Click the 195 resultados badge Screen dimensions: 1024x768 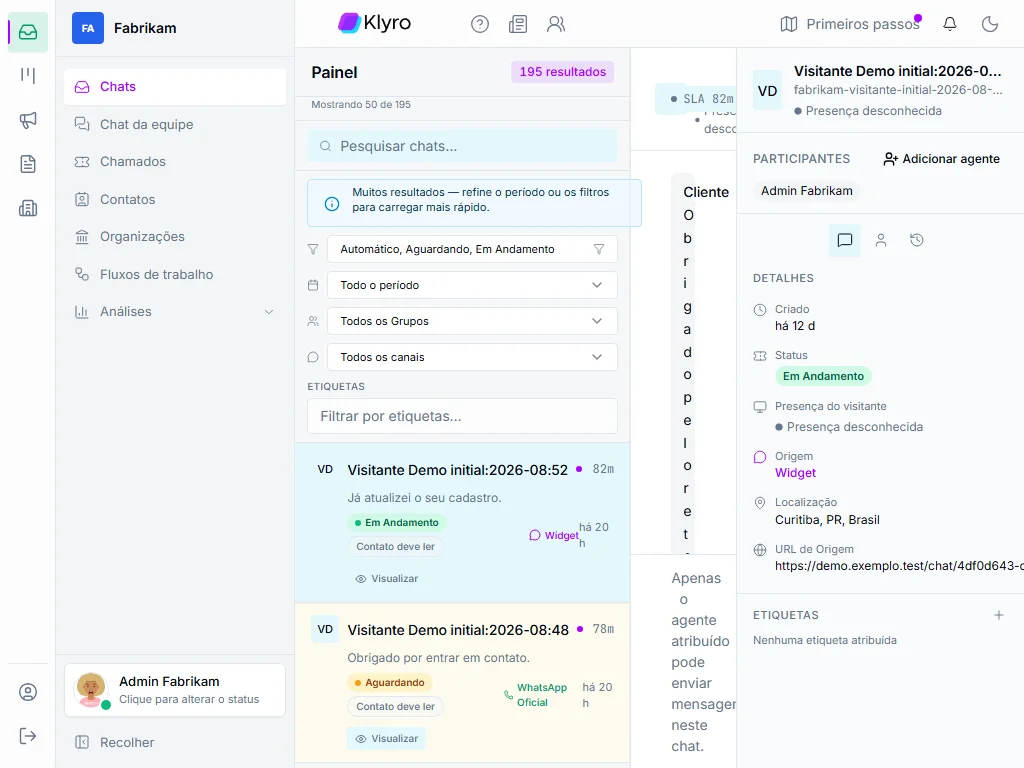tap(562, 72)
